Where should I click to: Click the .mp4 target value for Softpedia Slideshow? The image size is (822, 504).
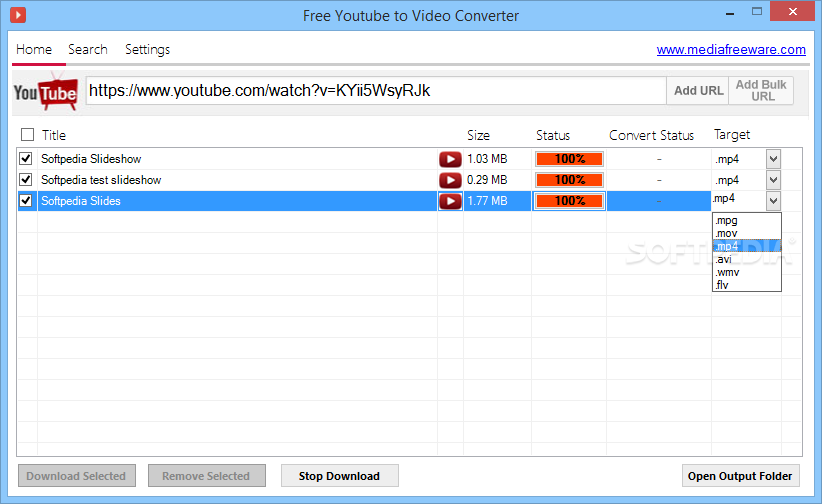coord(727,159)
